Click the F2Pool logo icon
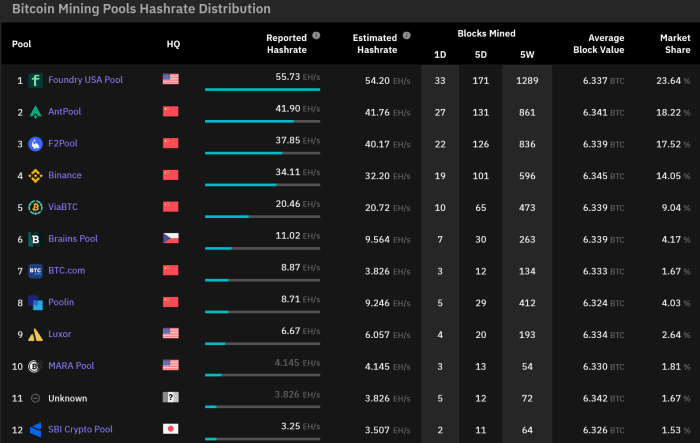700x443 pixels. (35, 143)
